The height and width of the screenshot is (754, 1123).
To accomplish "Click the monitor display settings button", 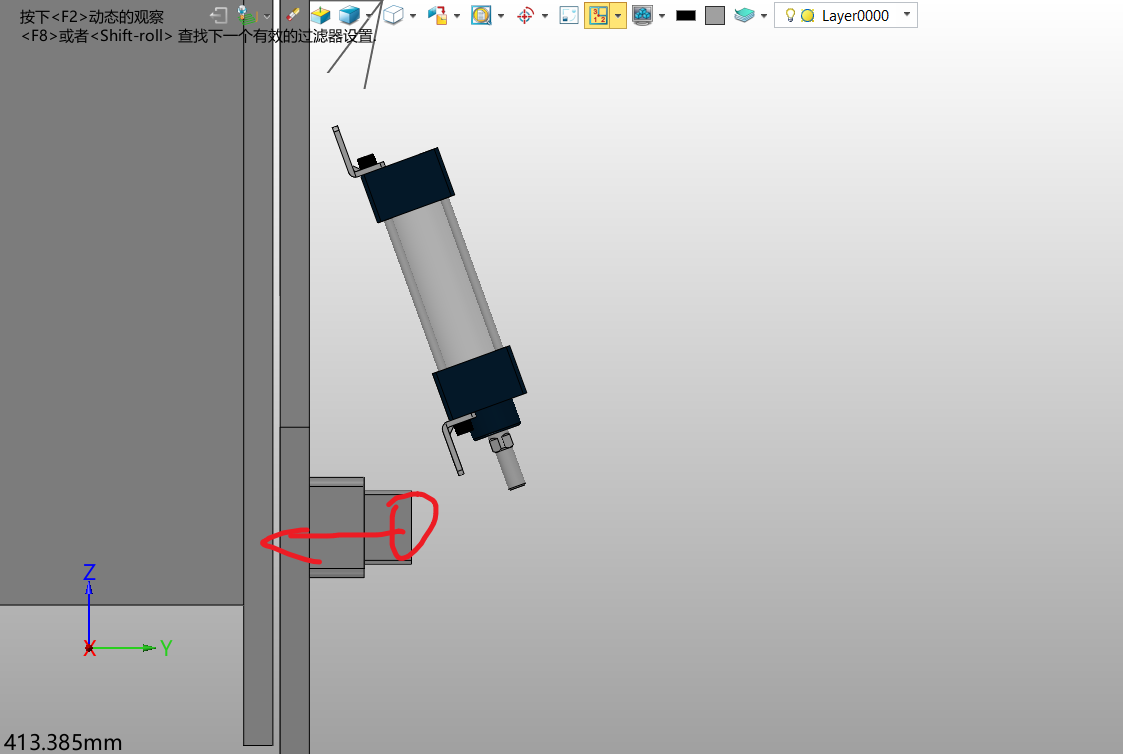I will [642, 15].
